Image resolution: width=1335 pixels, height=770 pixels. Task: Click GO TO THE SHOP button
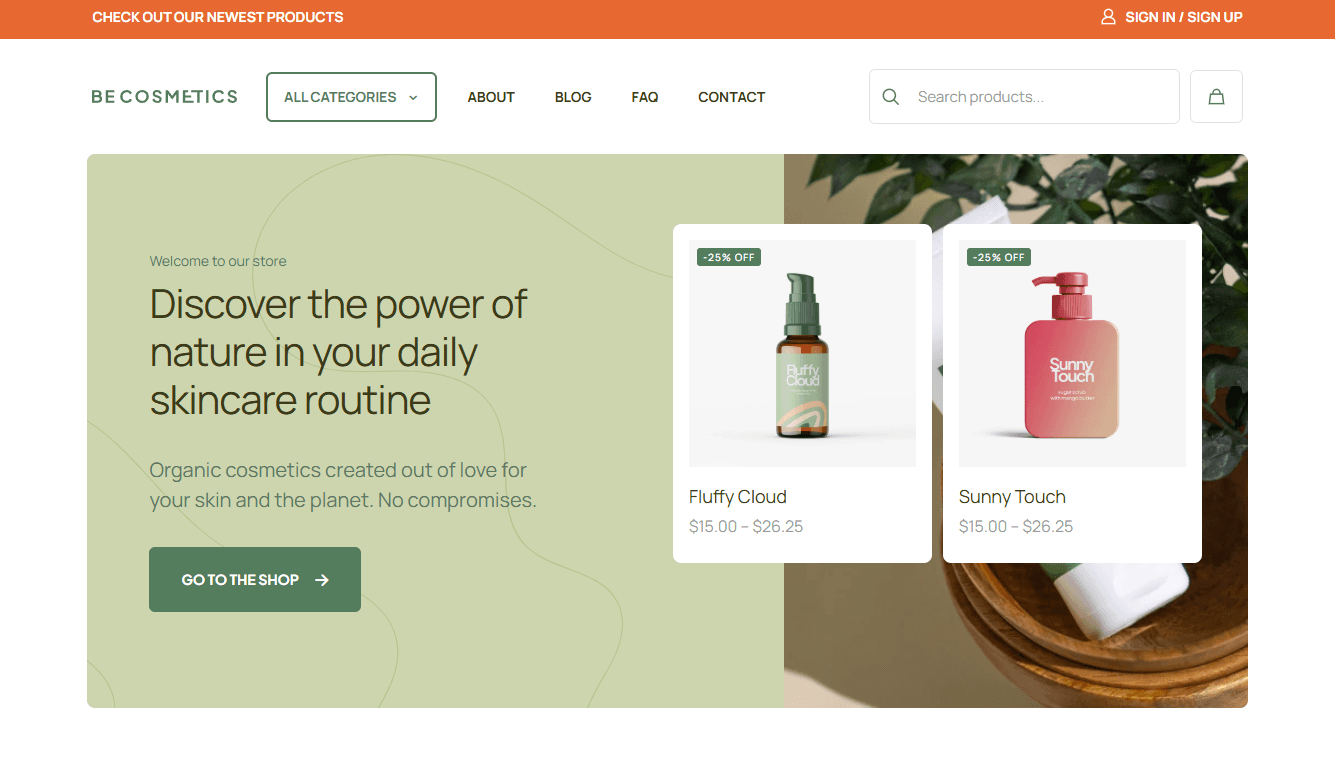click(254, 579)
